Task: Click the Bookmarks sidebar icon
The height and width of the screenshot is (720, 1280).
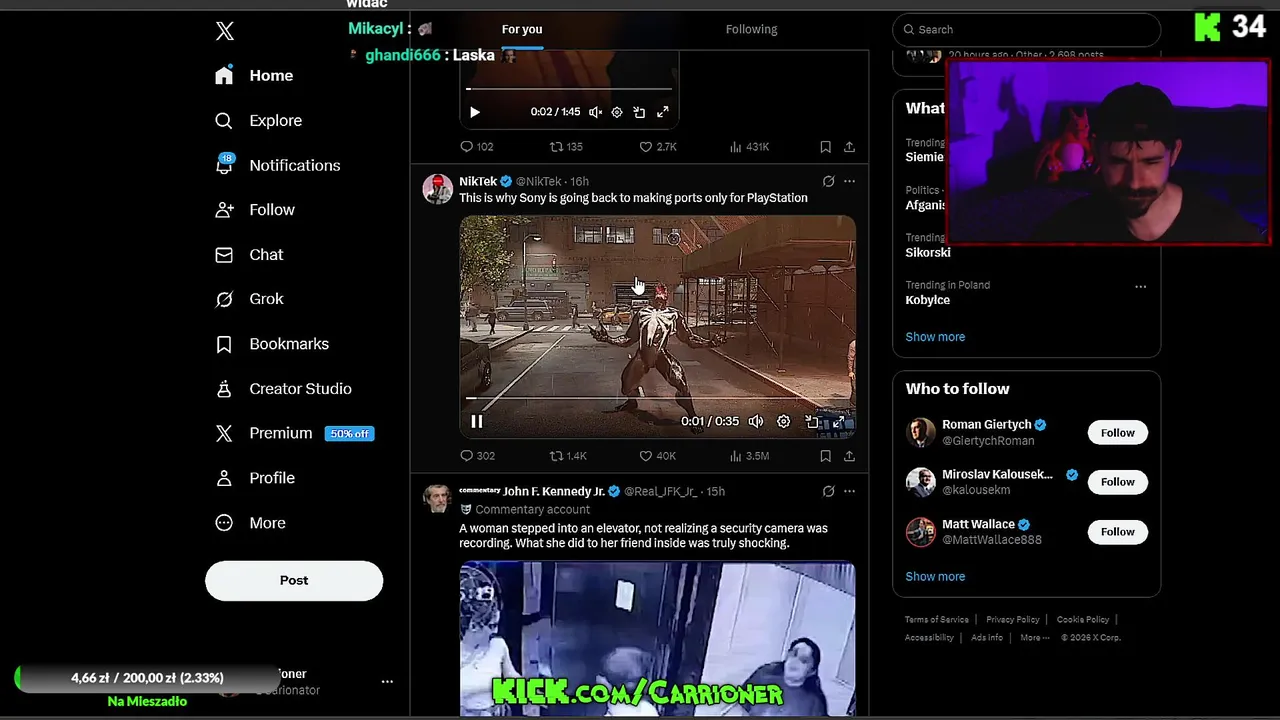Action: 224,344
